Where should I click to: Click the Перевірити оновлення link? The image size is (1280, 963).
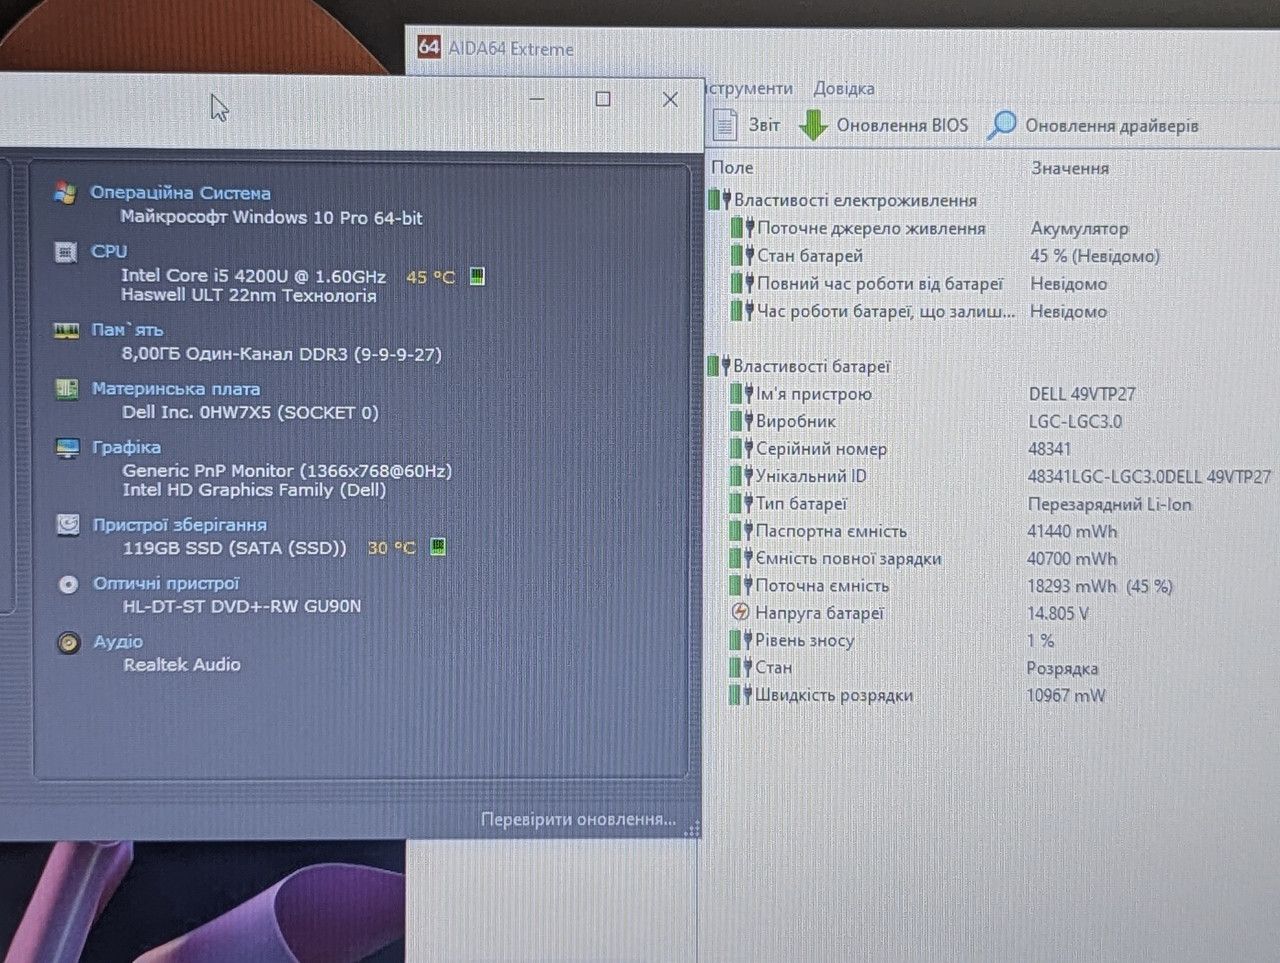coord(578,819)
